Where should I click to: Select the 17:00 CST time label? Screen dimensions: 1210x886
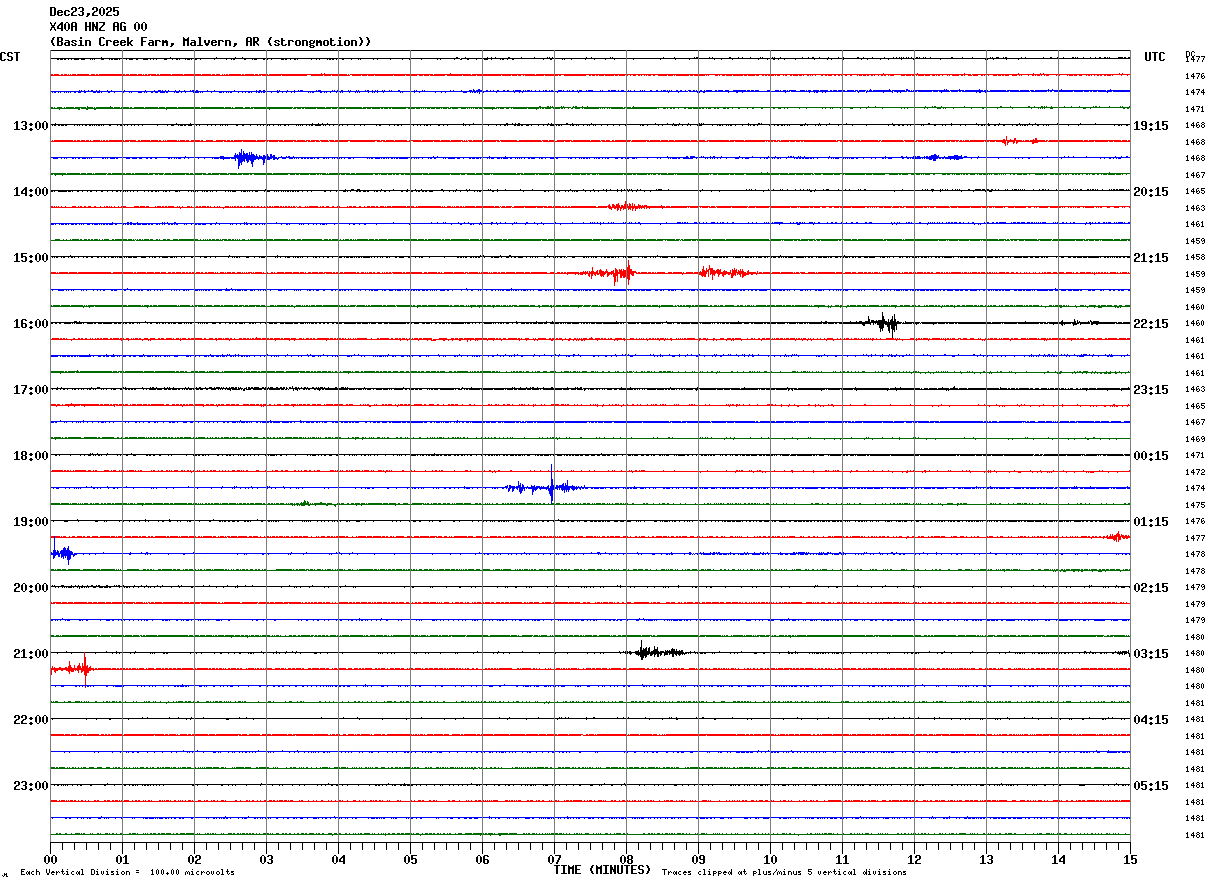(30, 390)
